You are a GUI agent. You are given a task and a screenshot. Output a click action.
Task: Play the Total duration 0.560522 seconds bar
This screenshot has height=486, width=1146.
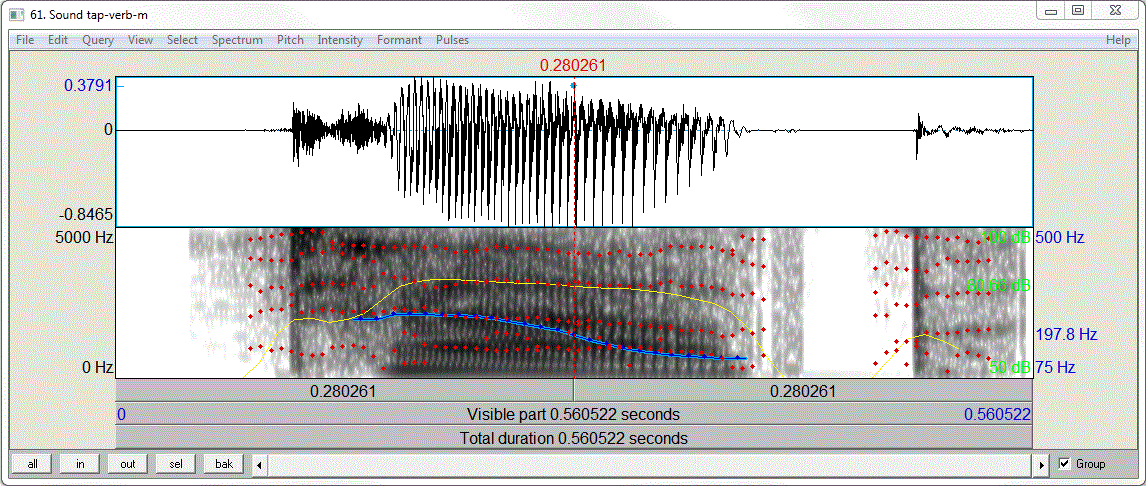574,438
